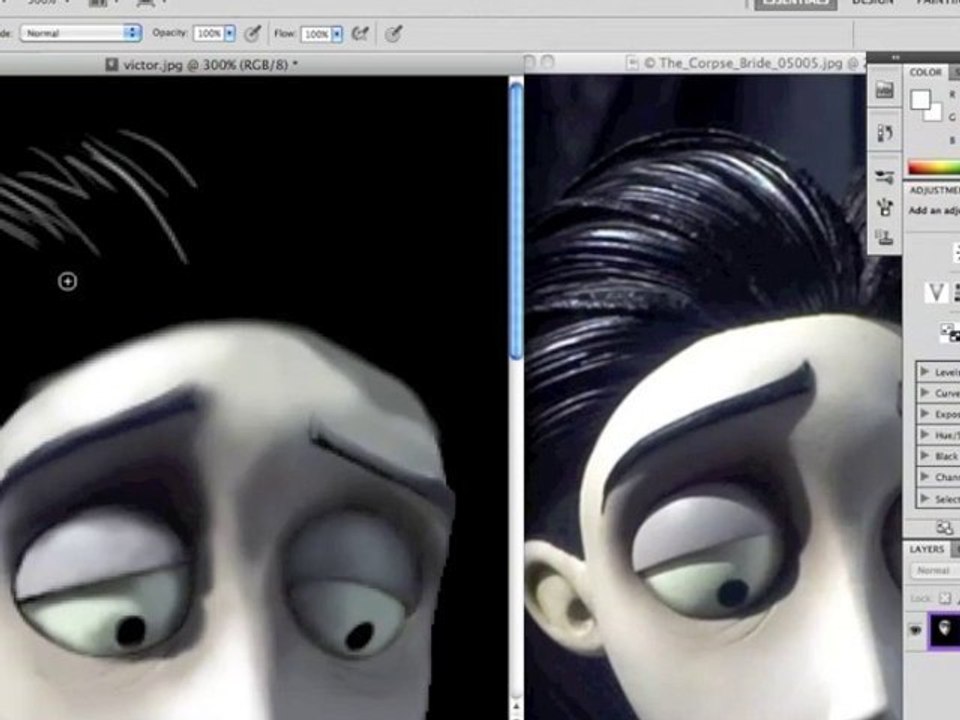Toggle Lock transparent pixels in the Layers panel
Image resolution: width=960 pixels, height=720 pixels.
(945, 598)
